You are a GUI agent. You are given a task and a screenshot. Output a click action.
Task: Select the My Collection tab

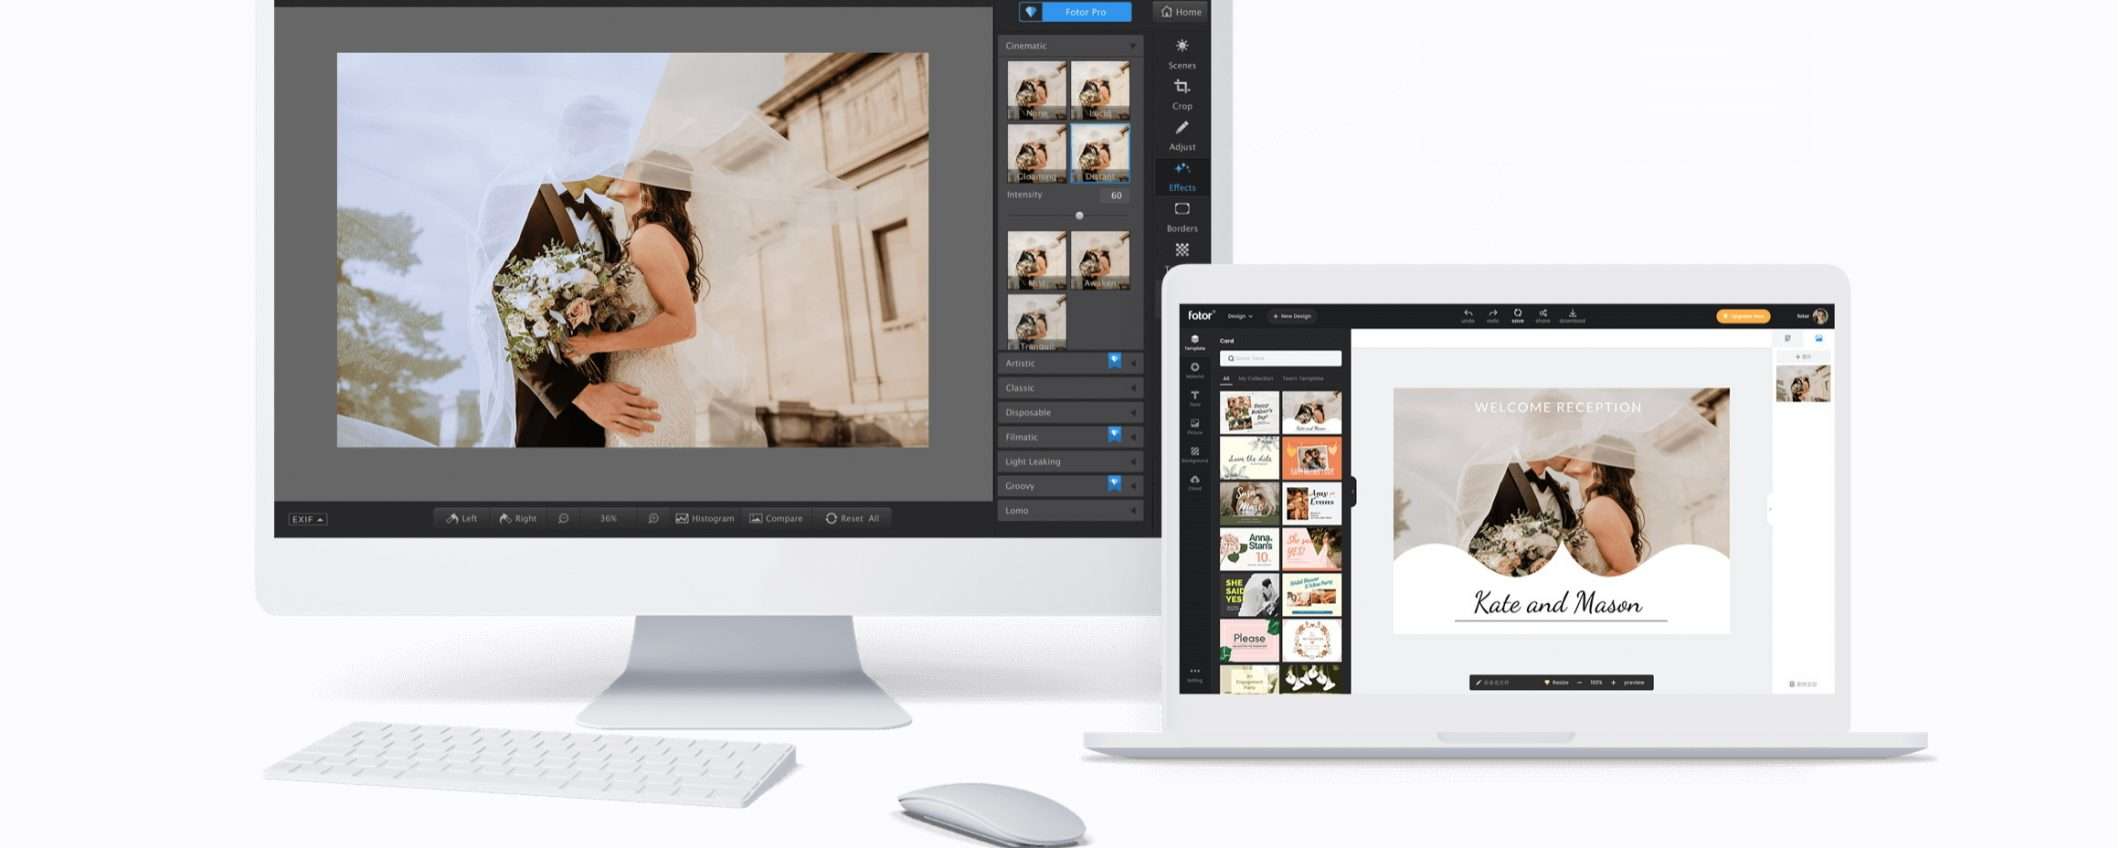[x=1256, y=379]
